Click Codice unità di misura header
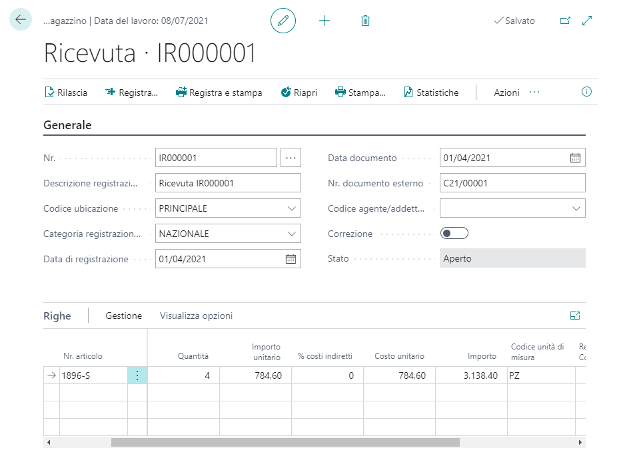Image resolution: width=644 pixels, height=452 pixels. point(537,352)
